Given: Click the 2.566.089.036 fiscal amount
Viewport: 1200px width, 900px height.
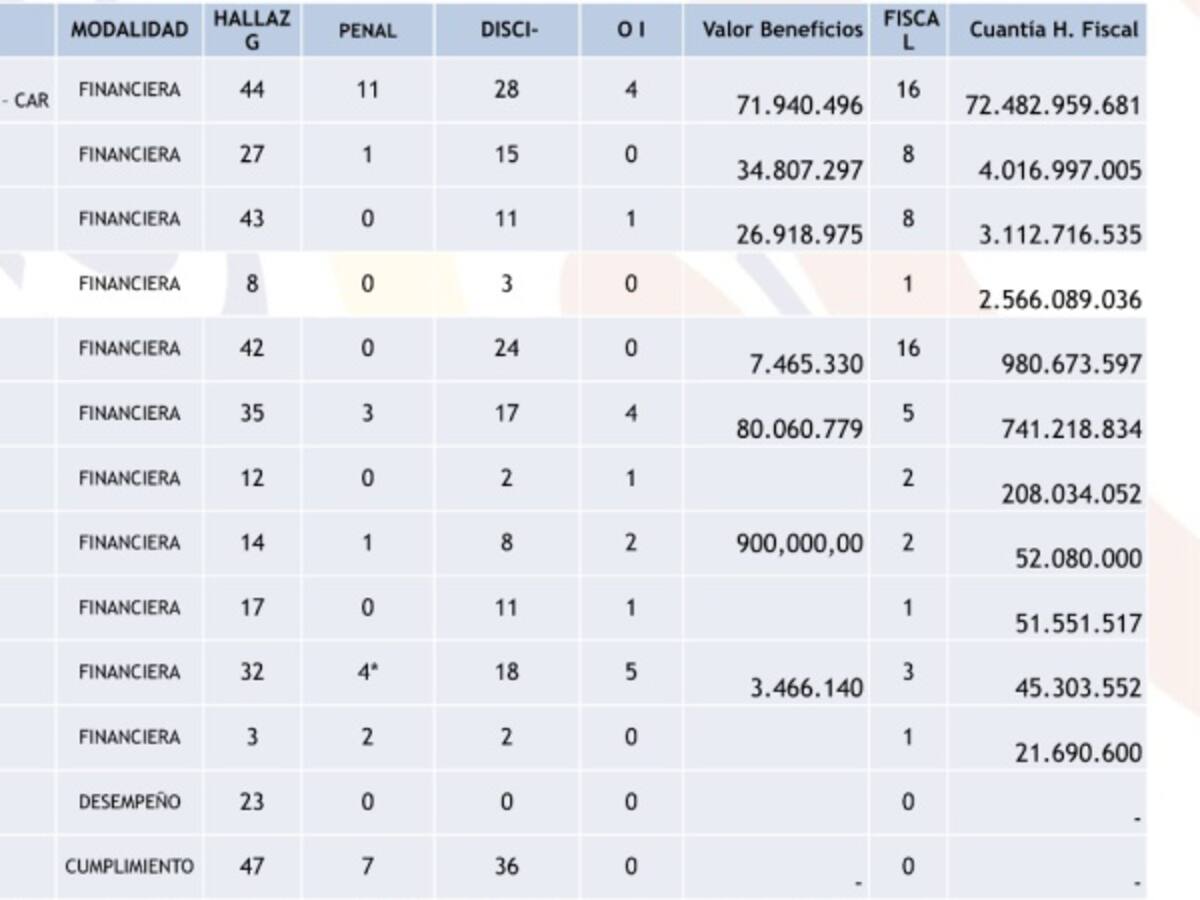Looking at the screenshot, I should (1060, 300).
